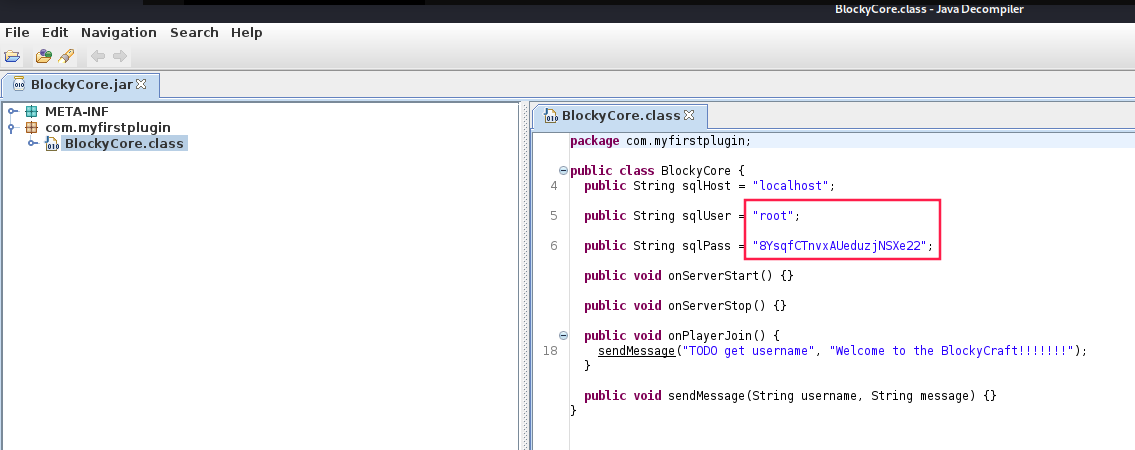Close the BlockyCore.jar tab
Image resolution: width=1135 pixels, height=450 pixels.
coord(141,84)
